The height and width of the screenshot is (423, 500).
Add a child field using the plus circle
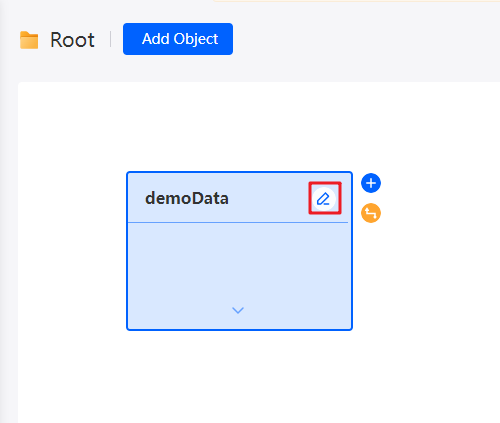[371, 183]
